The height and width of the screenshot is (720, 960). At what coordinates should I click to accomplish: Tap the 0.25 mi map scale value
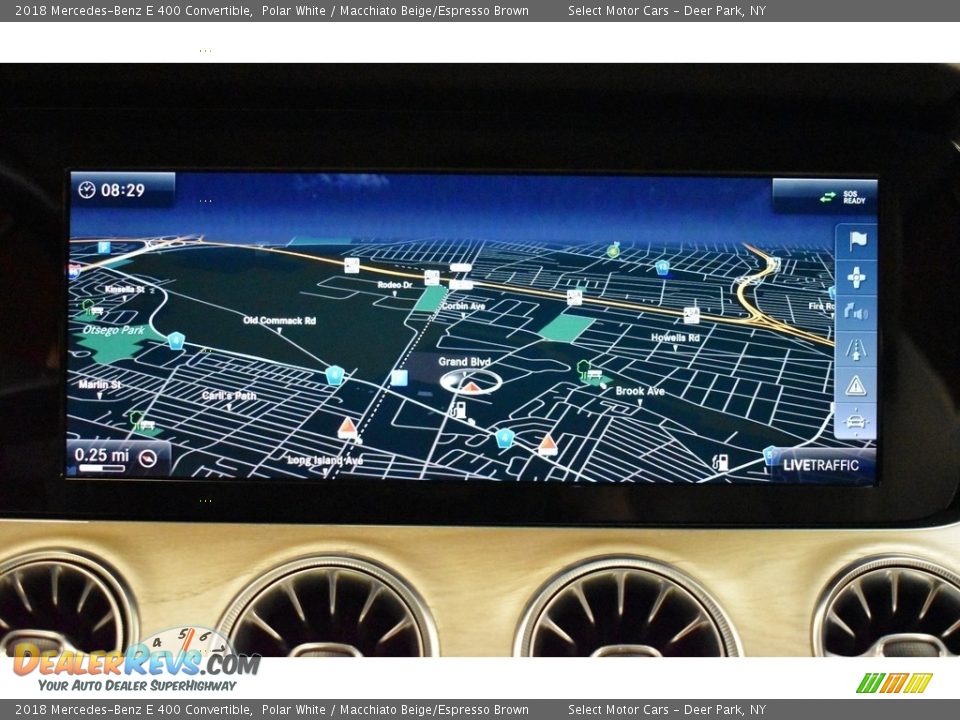[102, 454]
